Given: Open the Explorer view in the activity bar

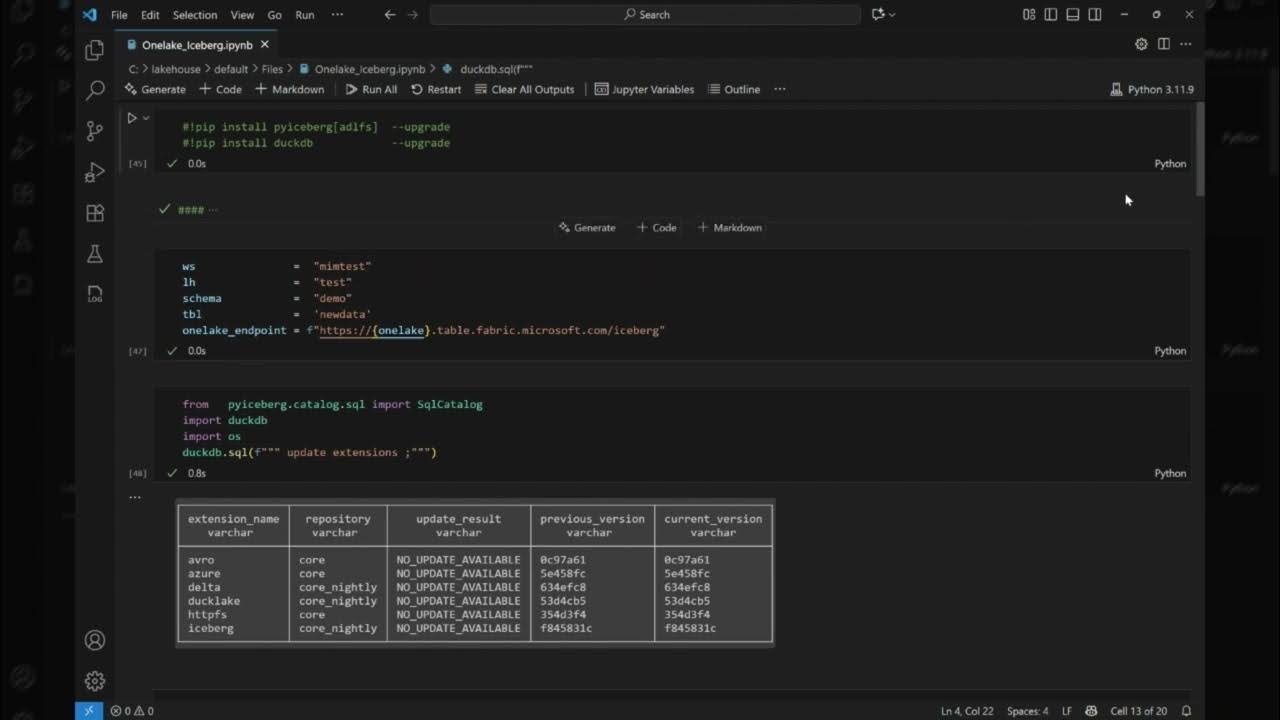Looking at the screenshot, I should click(95, 50).
